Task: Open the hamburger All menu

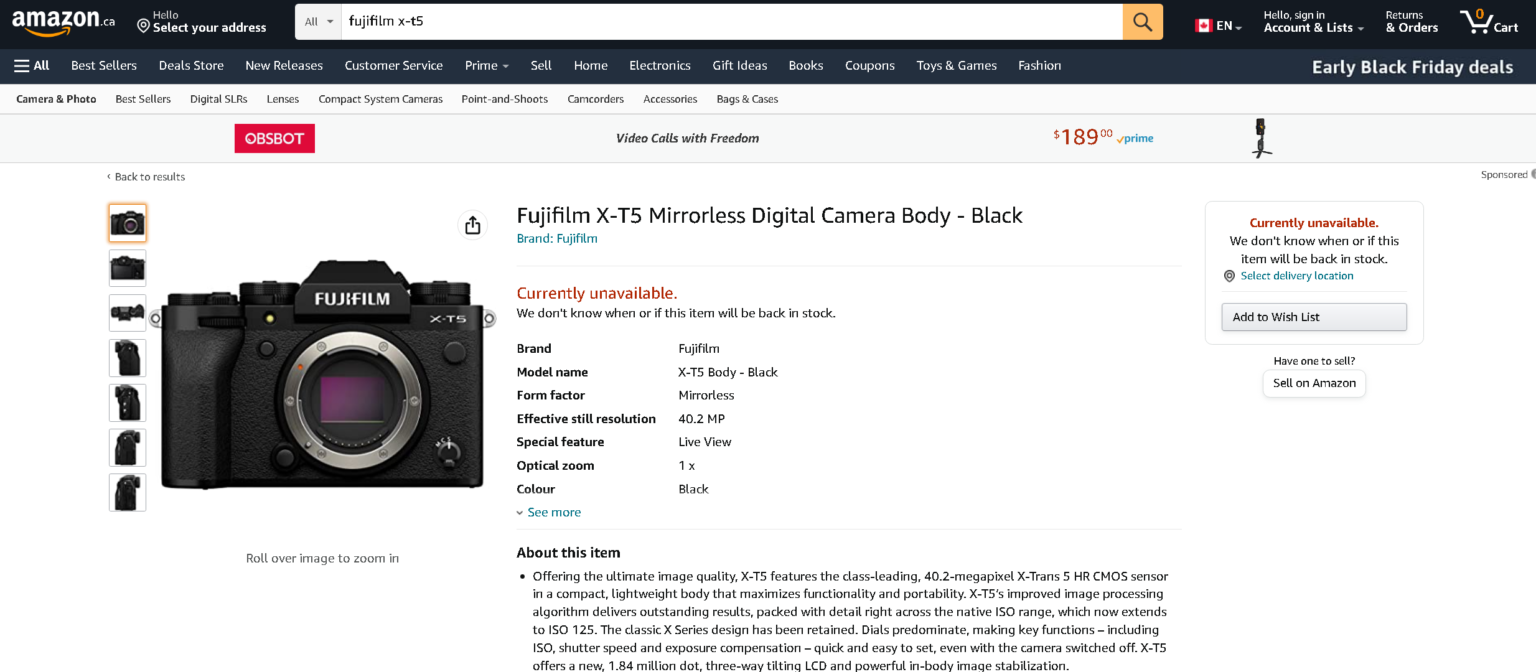Action: point(30,65)
